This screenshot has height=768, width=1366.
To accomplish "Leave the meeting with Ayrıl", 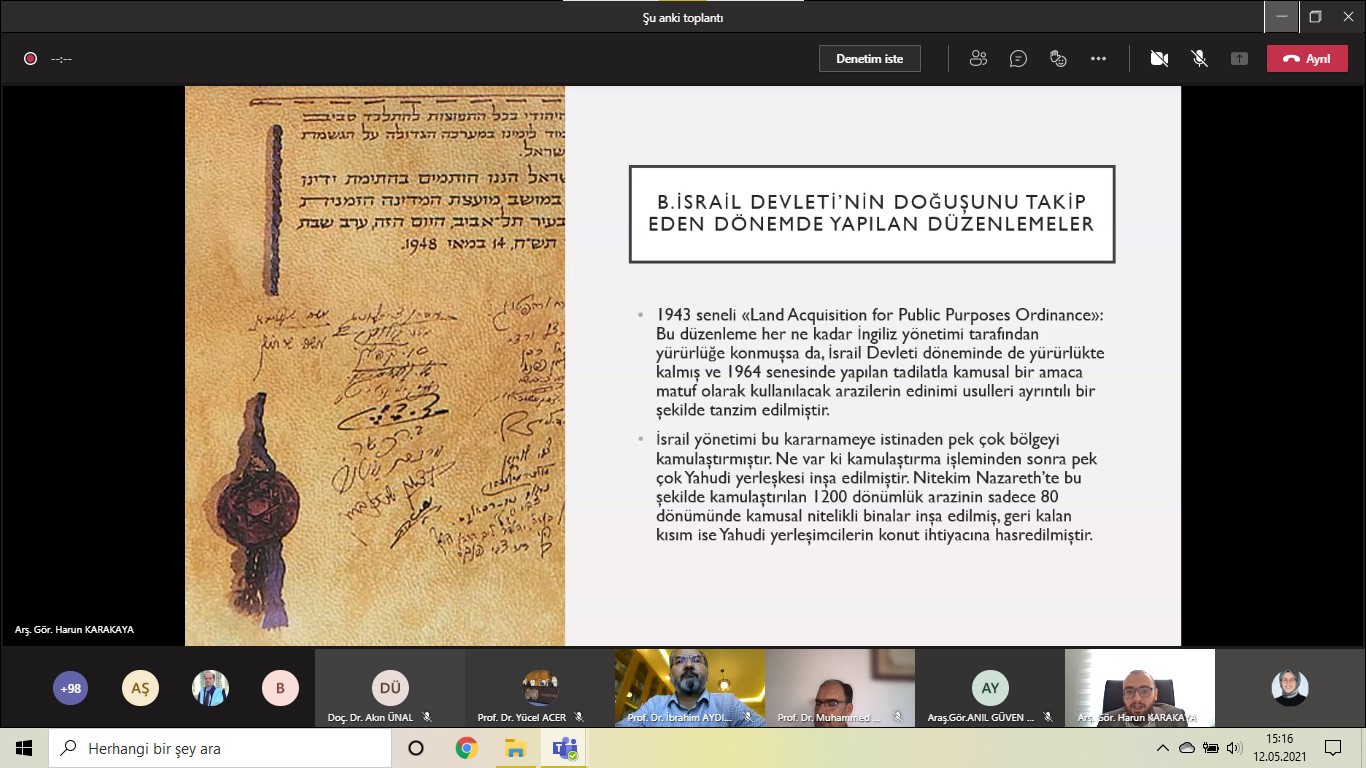I will [x=1307, y=58].
